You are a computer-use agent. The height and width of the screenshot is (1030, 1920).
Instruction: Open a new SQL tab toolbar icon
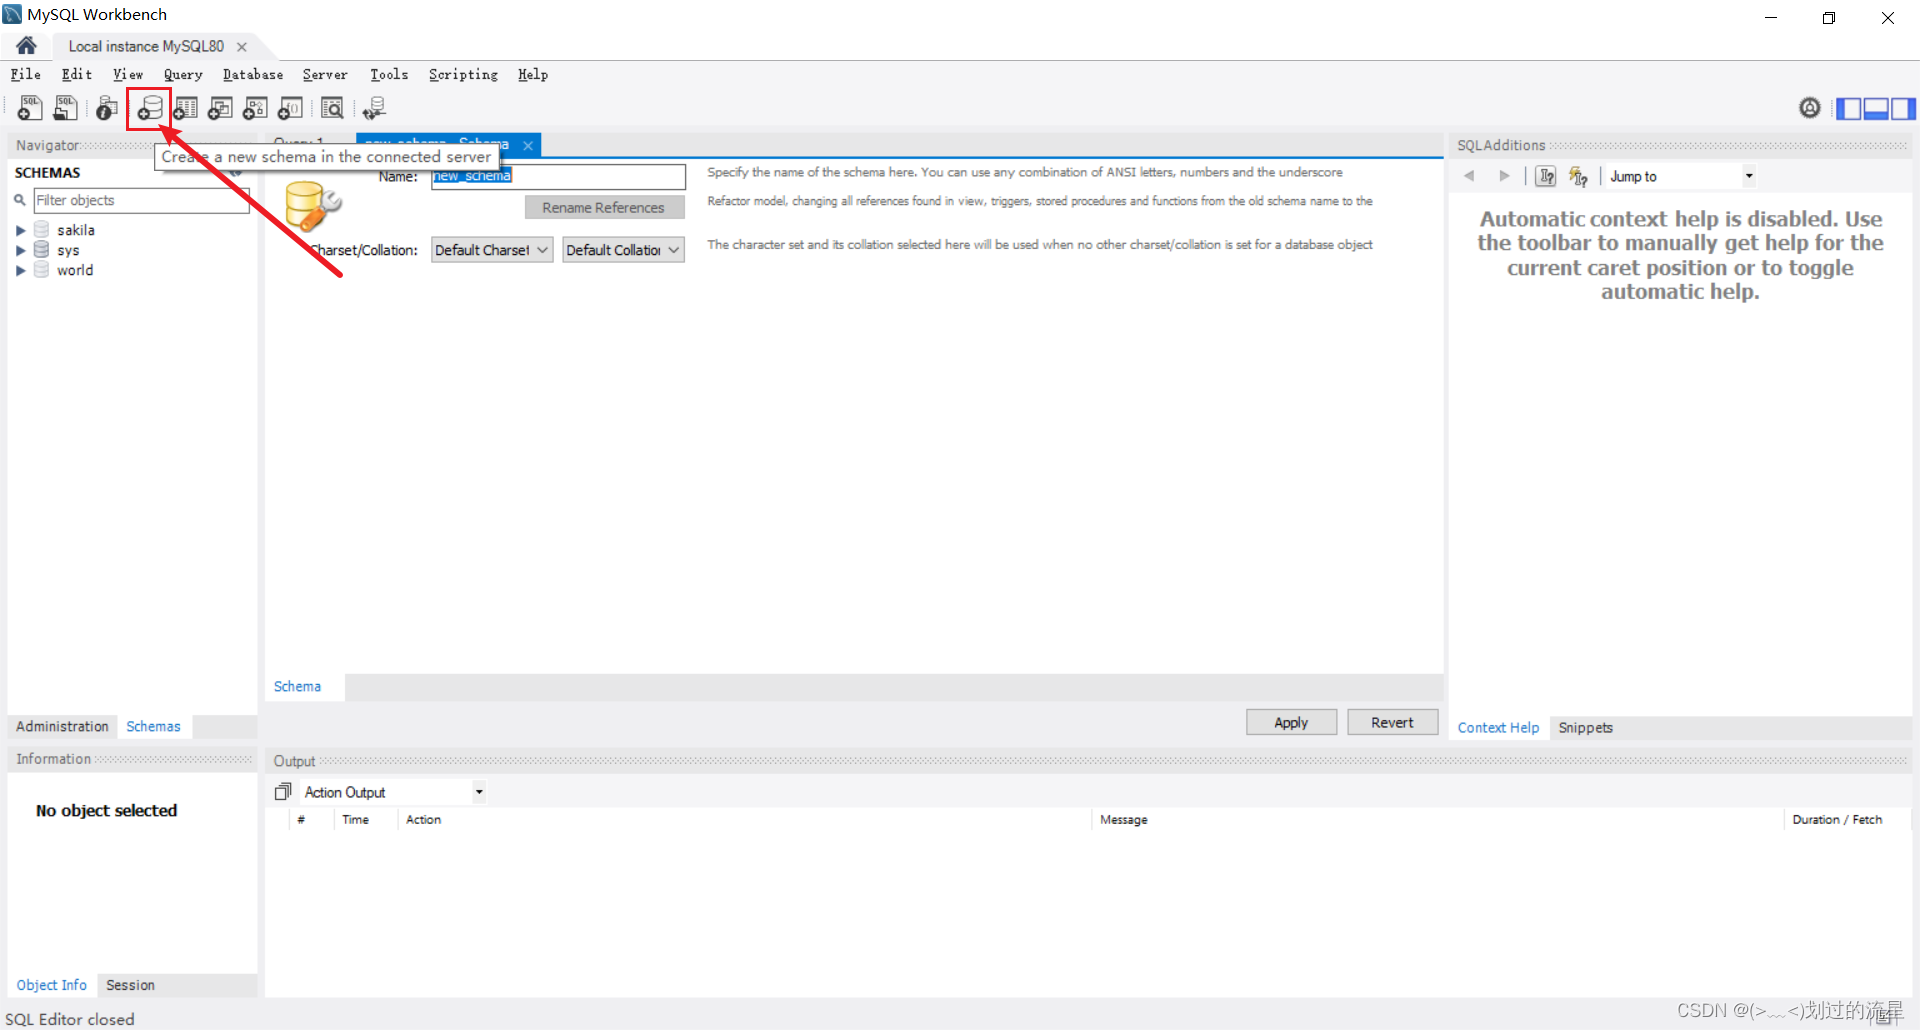[30, 107]
